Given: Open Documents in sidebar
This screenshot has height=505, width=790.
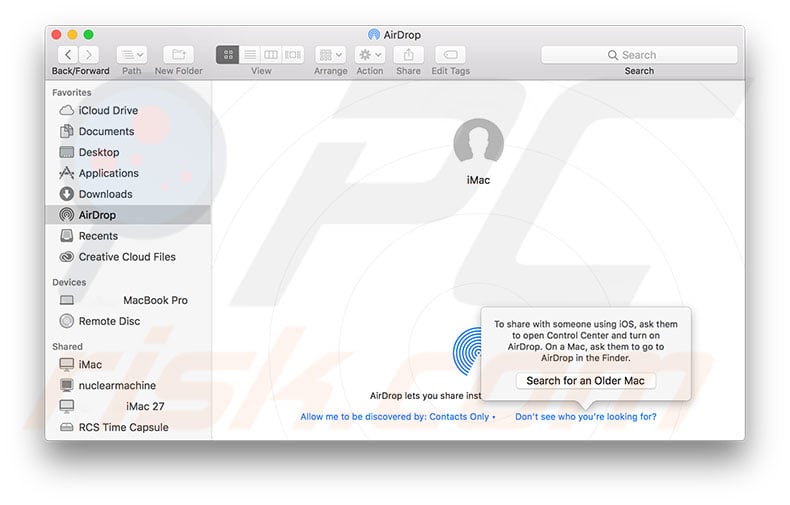Looking at the screenshot, I should click(x=128, y=132).
